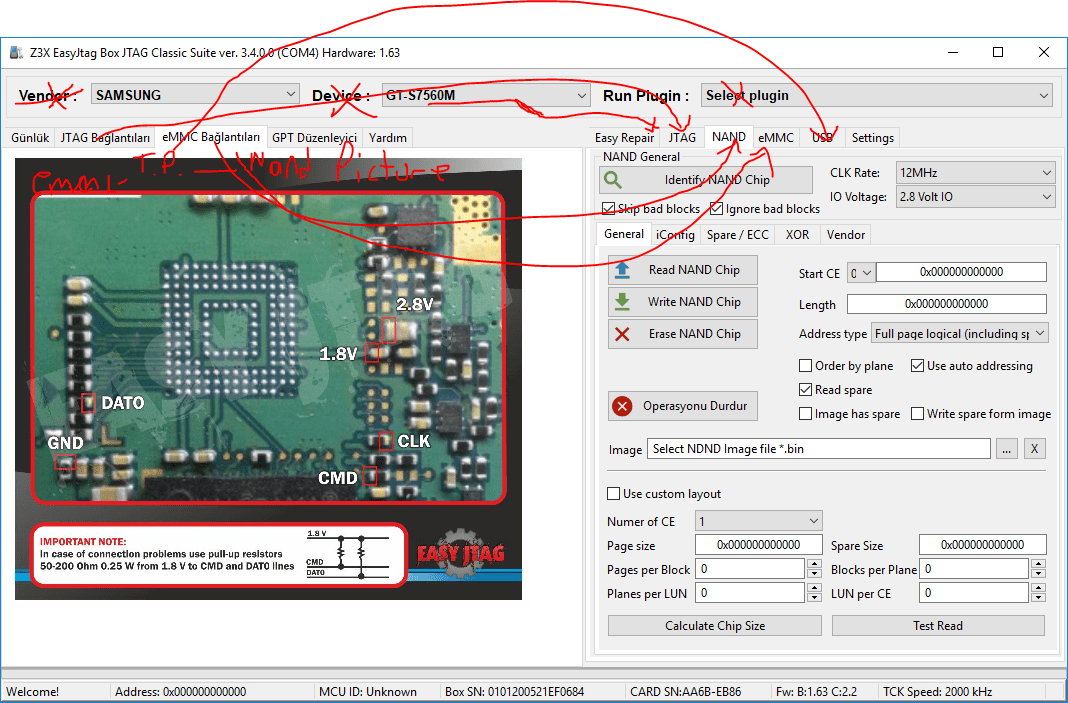
Task: Click the Test Read button
Action: pos(938,626)
